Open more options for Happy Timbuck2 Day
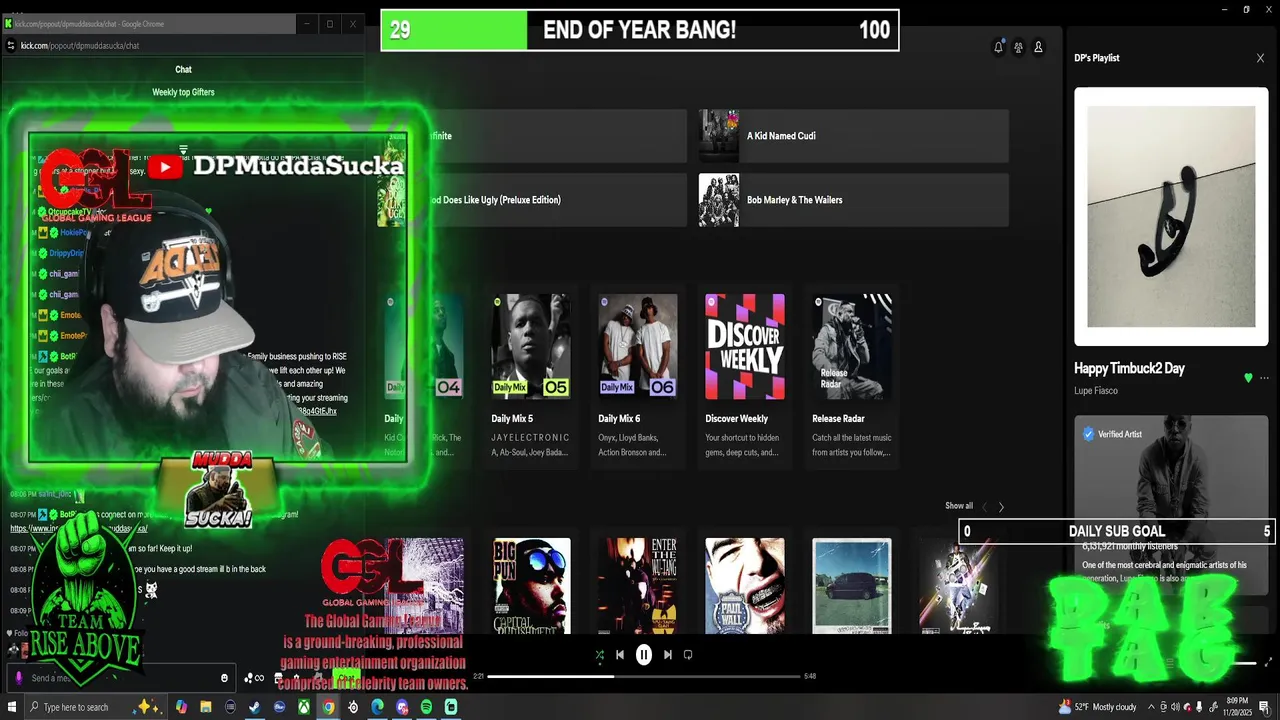 (x=1264, y=378)
